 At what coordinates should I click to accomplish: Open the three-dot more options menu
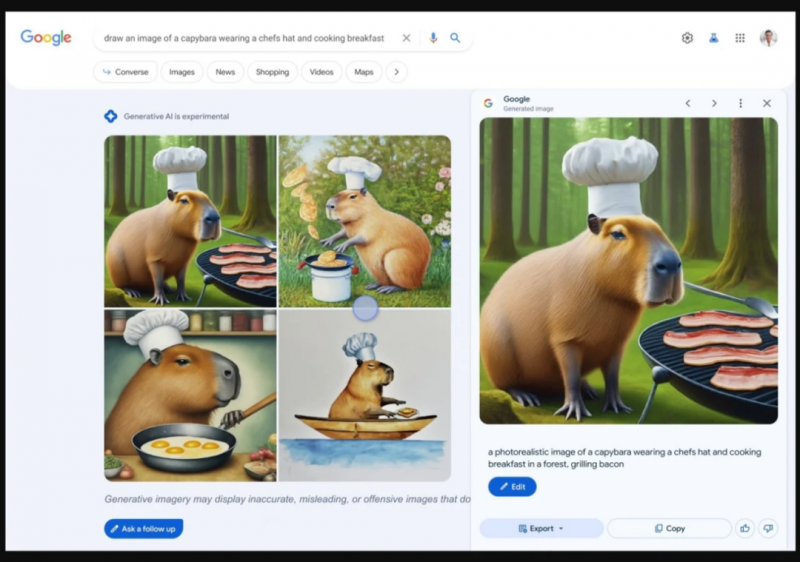740,104
